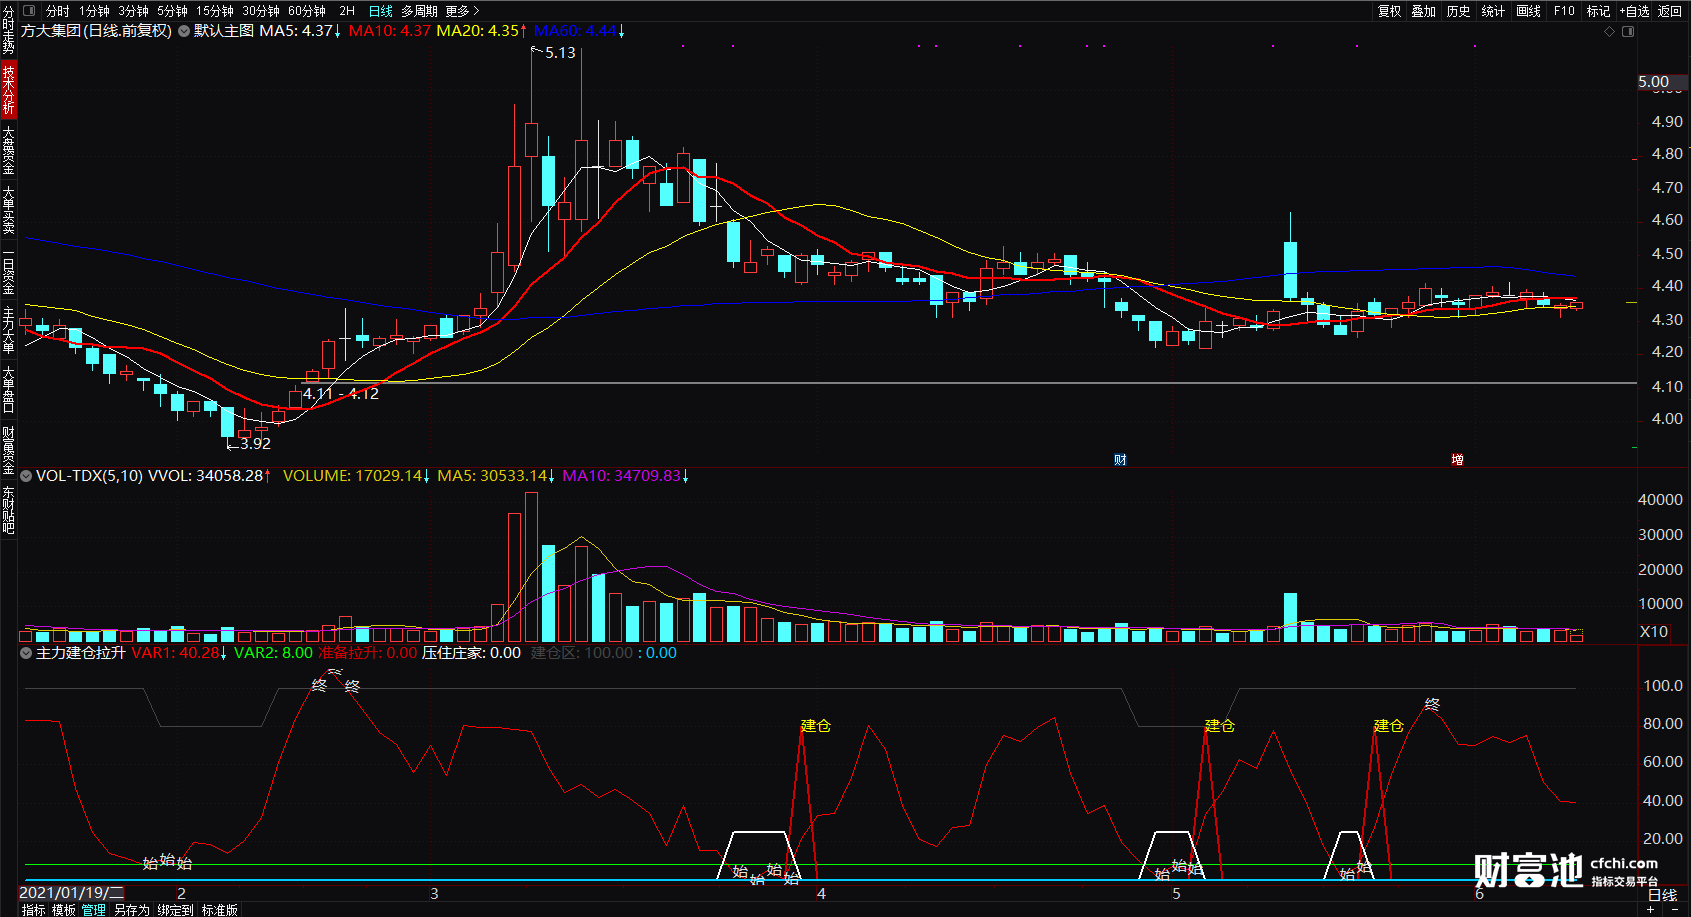Click the 管理 bottom tab
The height and width of the screenshot is (917, 1691).
pos(94,910)
